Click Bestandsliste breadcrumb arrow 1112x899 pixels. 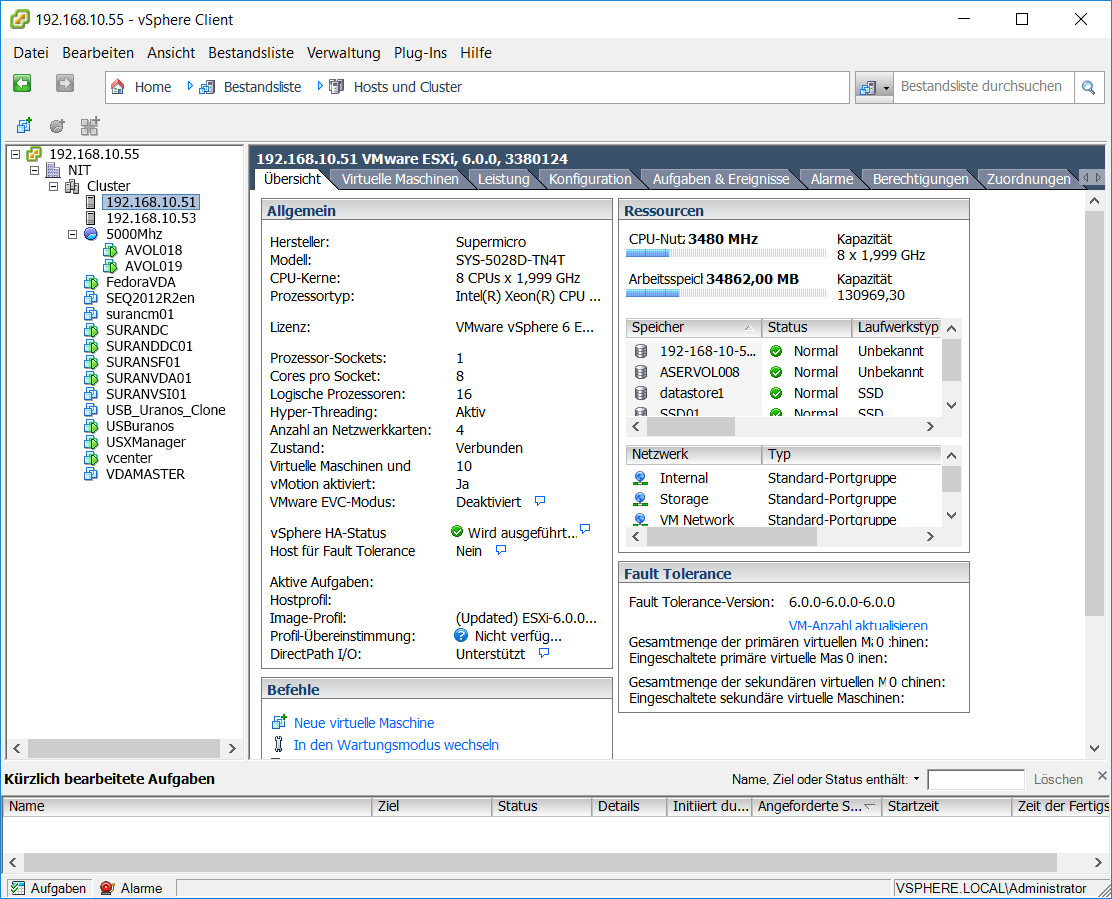pyautogui.click(x=190, y=86)
